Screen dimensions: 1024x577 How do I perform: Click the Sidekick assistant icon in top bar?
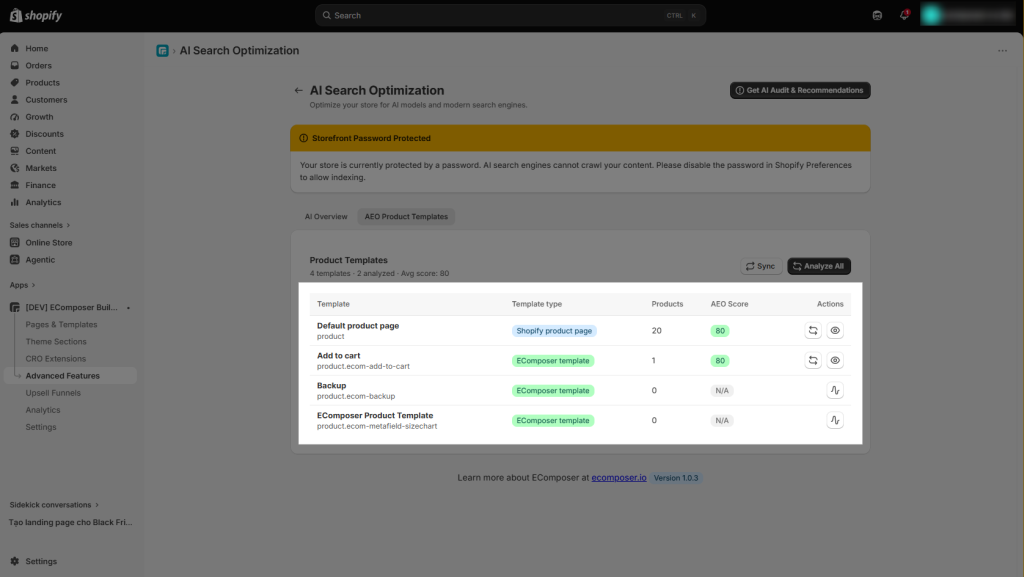877,15
